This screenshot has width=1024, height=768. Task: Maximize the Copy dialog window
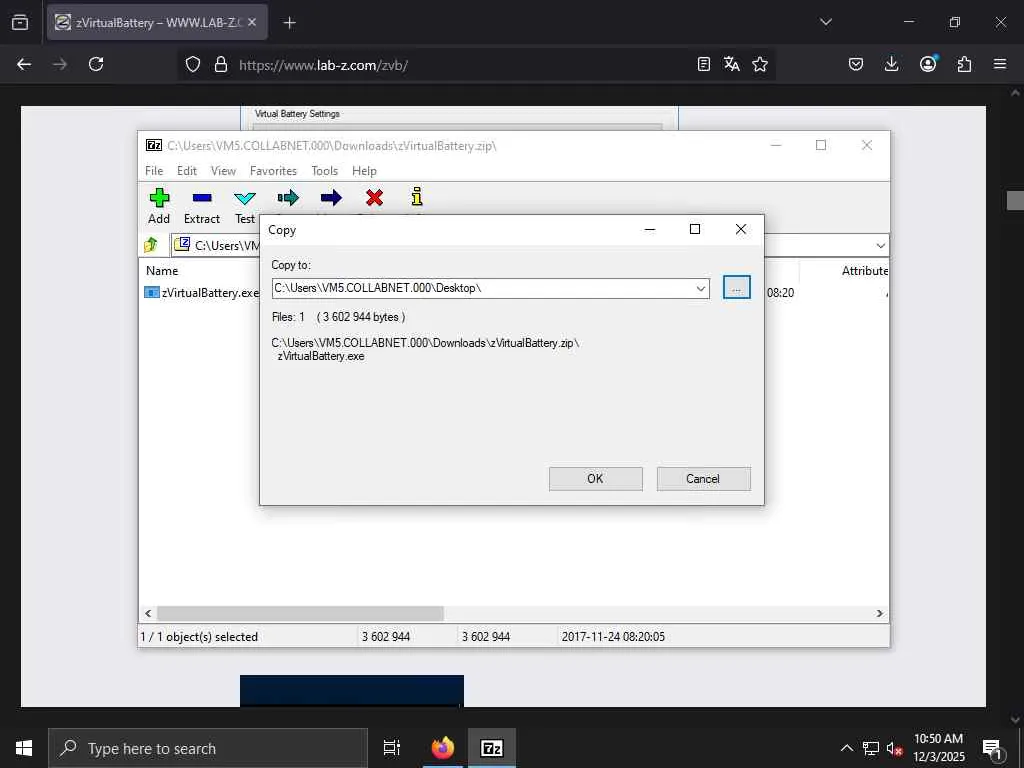695,229
